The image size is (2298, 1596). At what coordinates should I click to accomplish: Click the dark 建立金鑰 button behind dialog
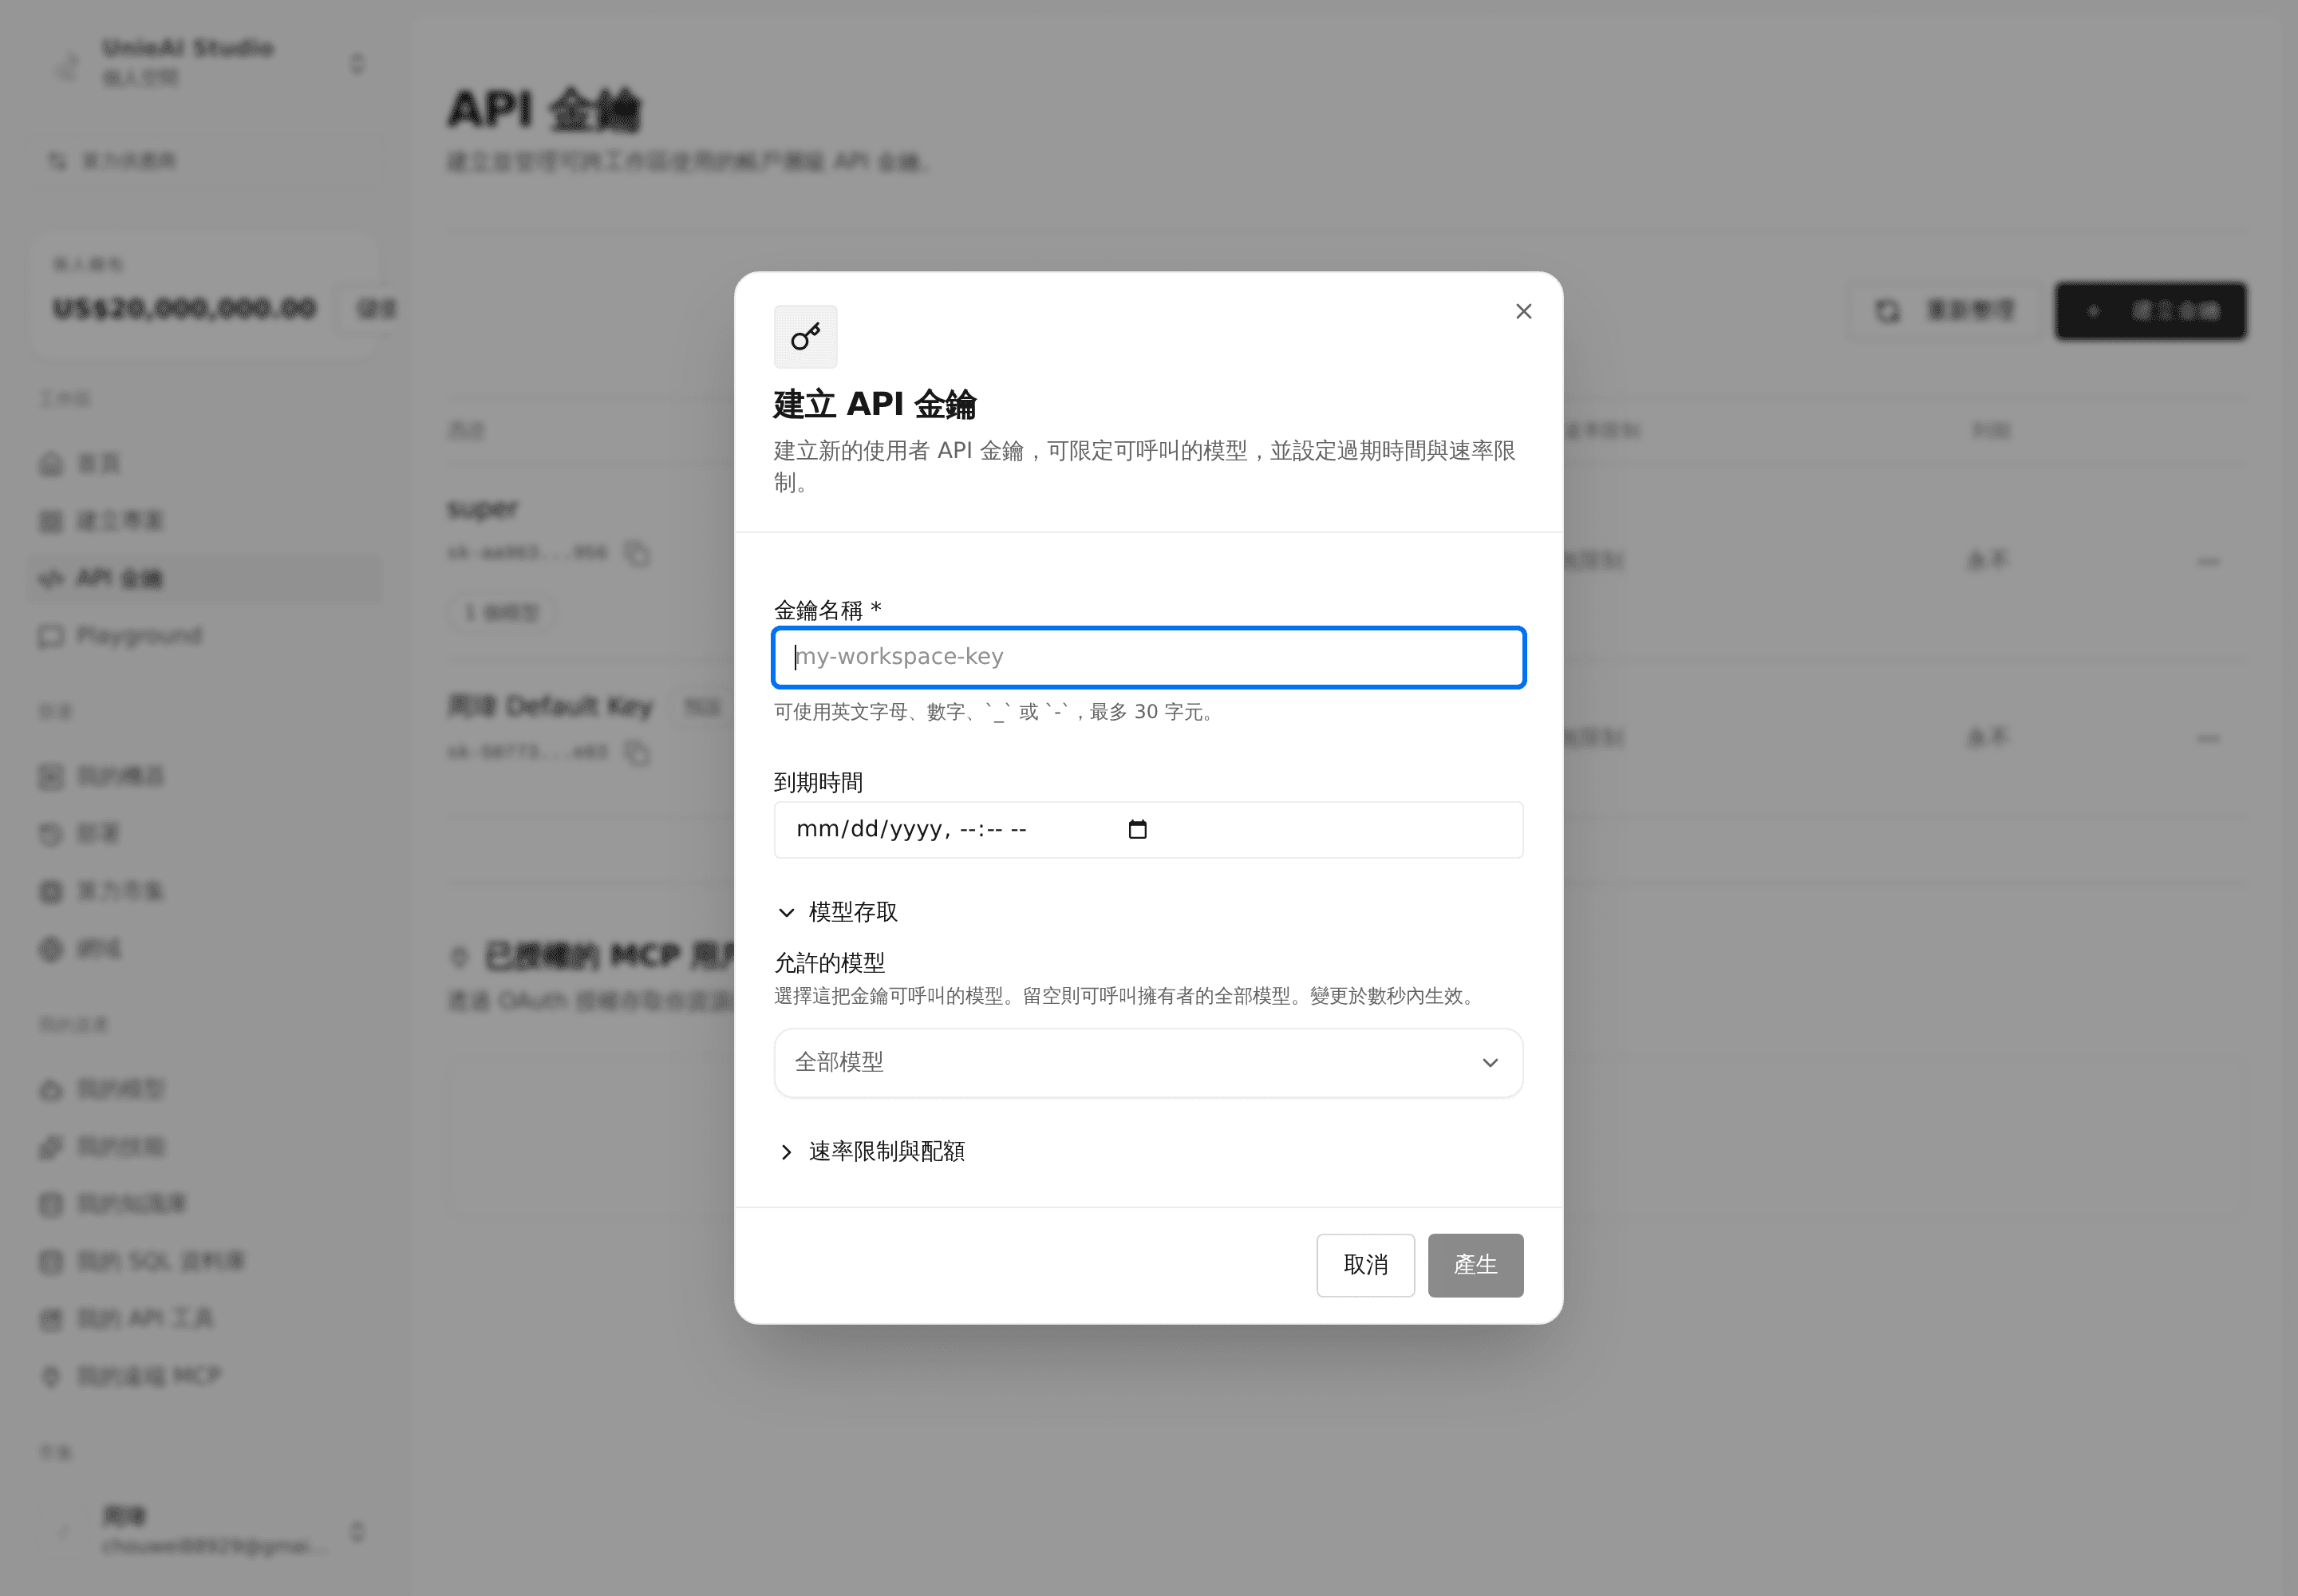(x=2150, y=311)
